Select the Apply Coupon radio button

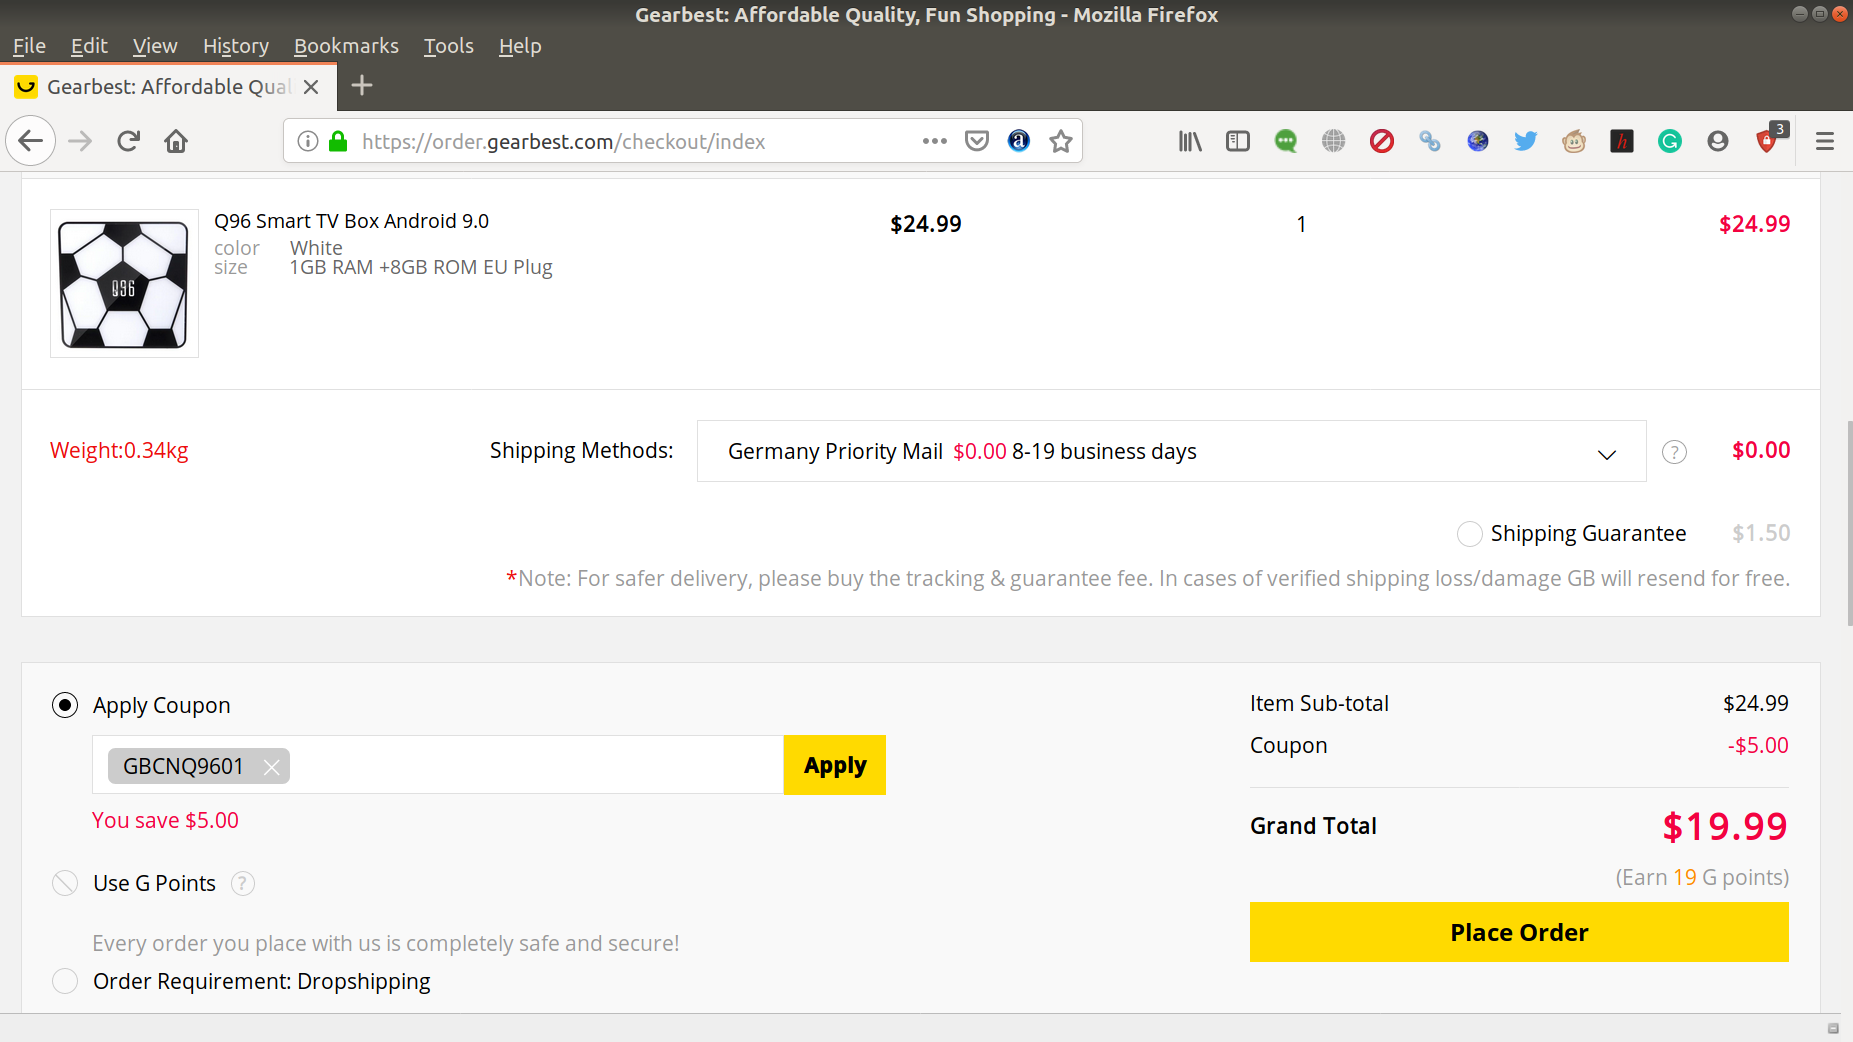tap(65, 705)
